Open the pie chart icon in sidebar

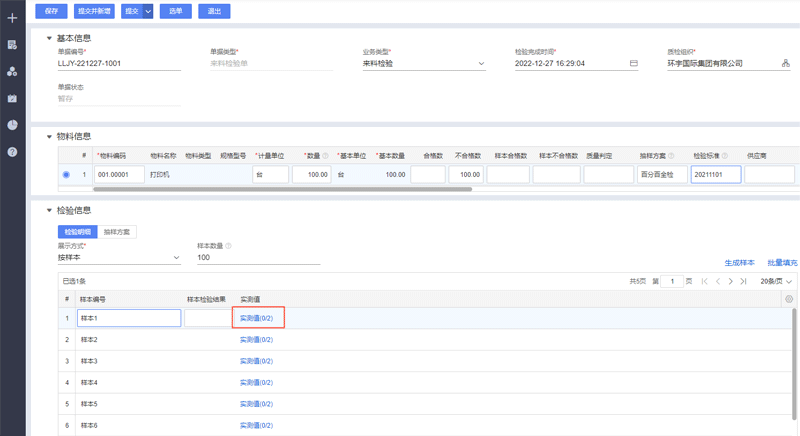point(12,125)
